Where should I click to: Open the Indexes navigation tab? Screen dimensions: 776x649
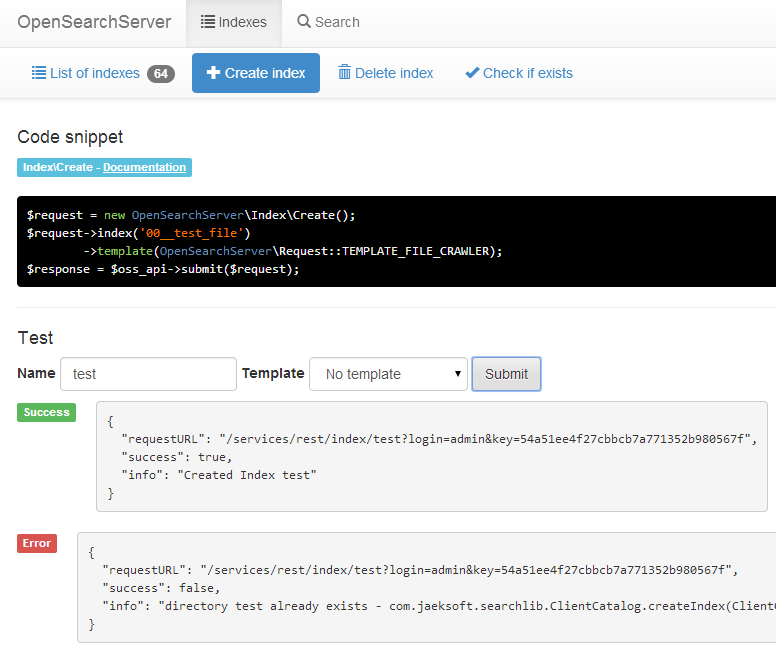coord(234,22)
